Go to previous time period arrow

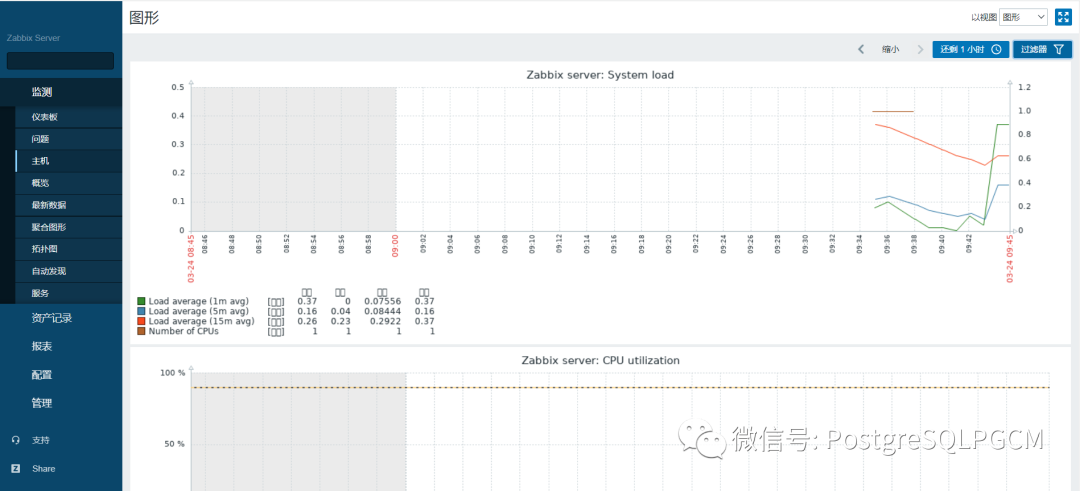[861, 50]
